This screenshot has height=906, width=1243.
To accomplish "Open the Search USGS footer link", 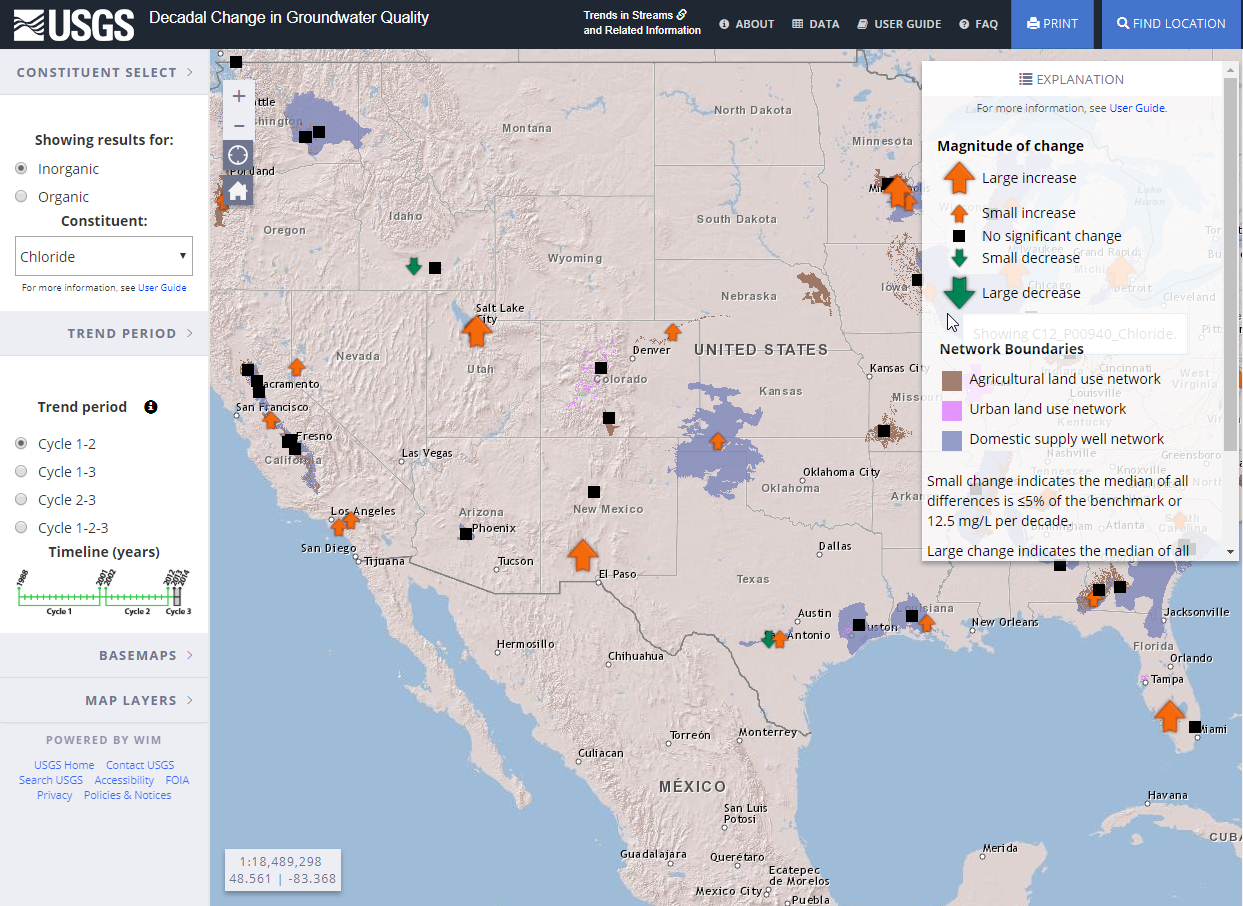I will pyautogui.click(x=51, y=780).
